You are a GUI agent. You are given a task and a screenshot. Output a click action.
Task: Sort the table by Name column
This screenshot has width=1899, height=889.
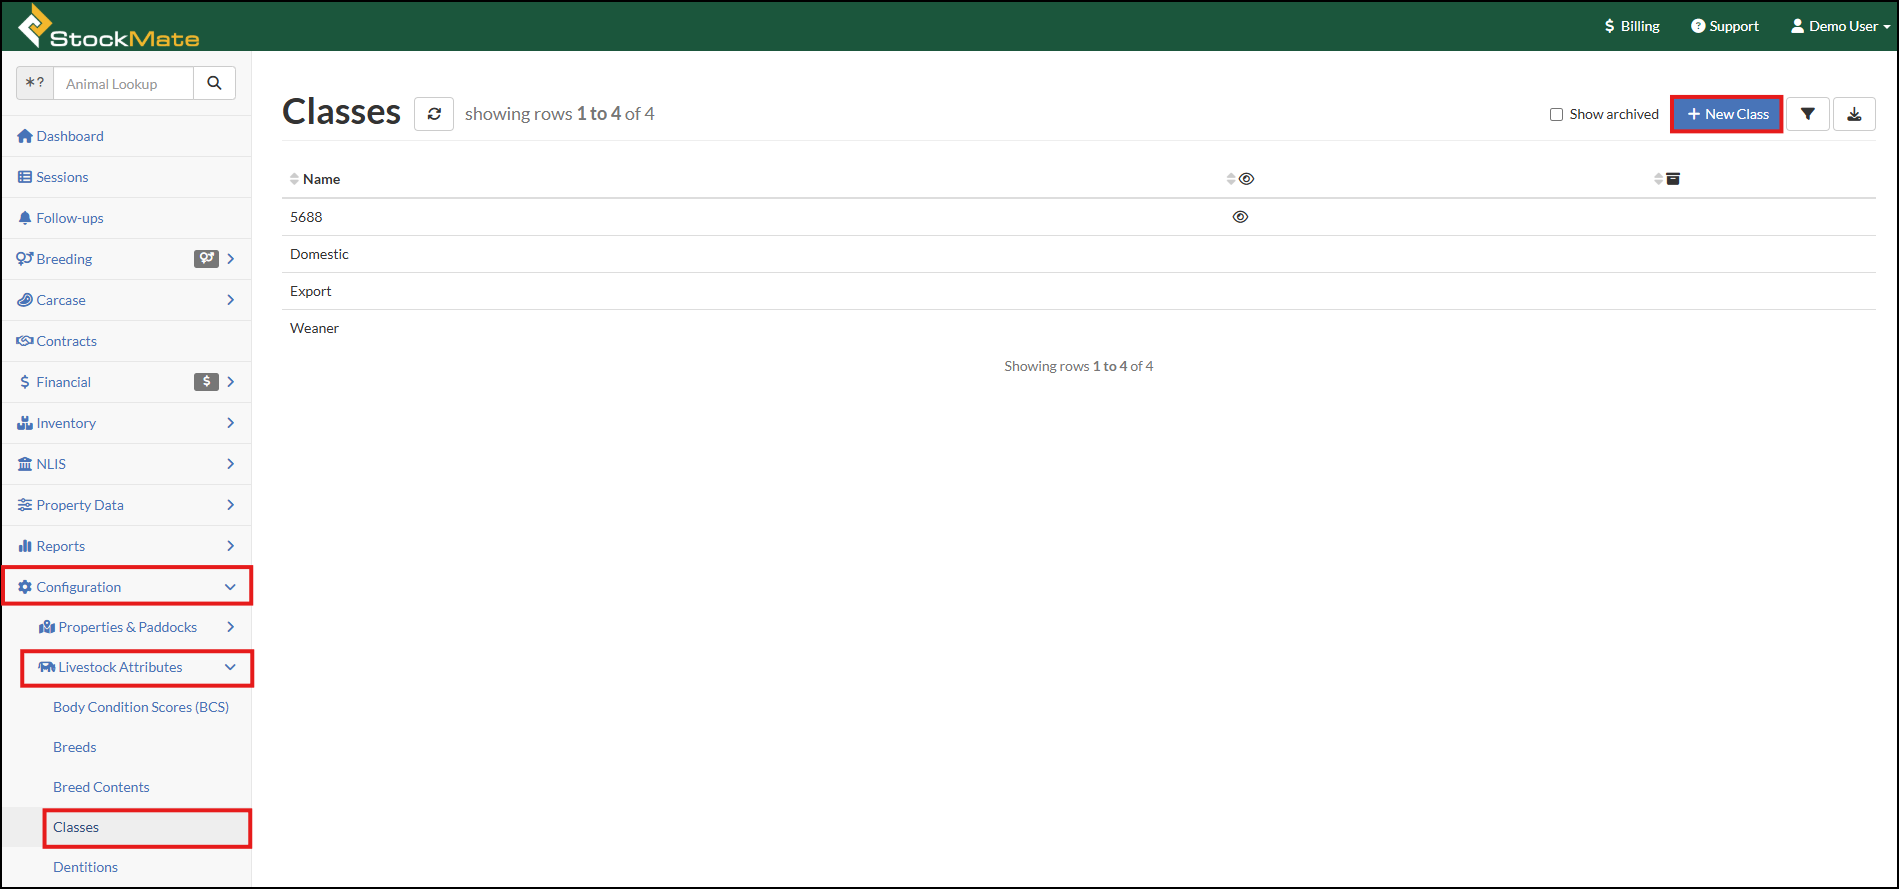[x=321, y=179]
